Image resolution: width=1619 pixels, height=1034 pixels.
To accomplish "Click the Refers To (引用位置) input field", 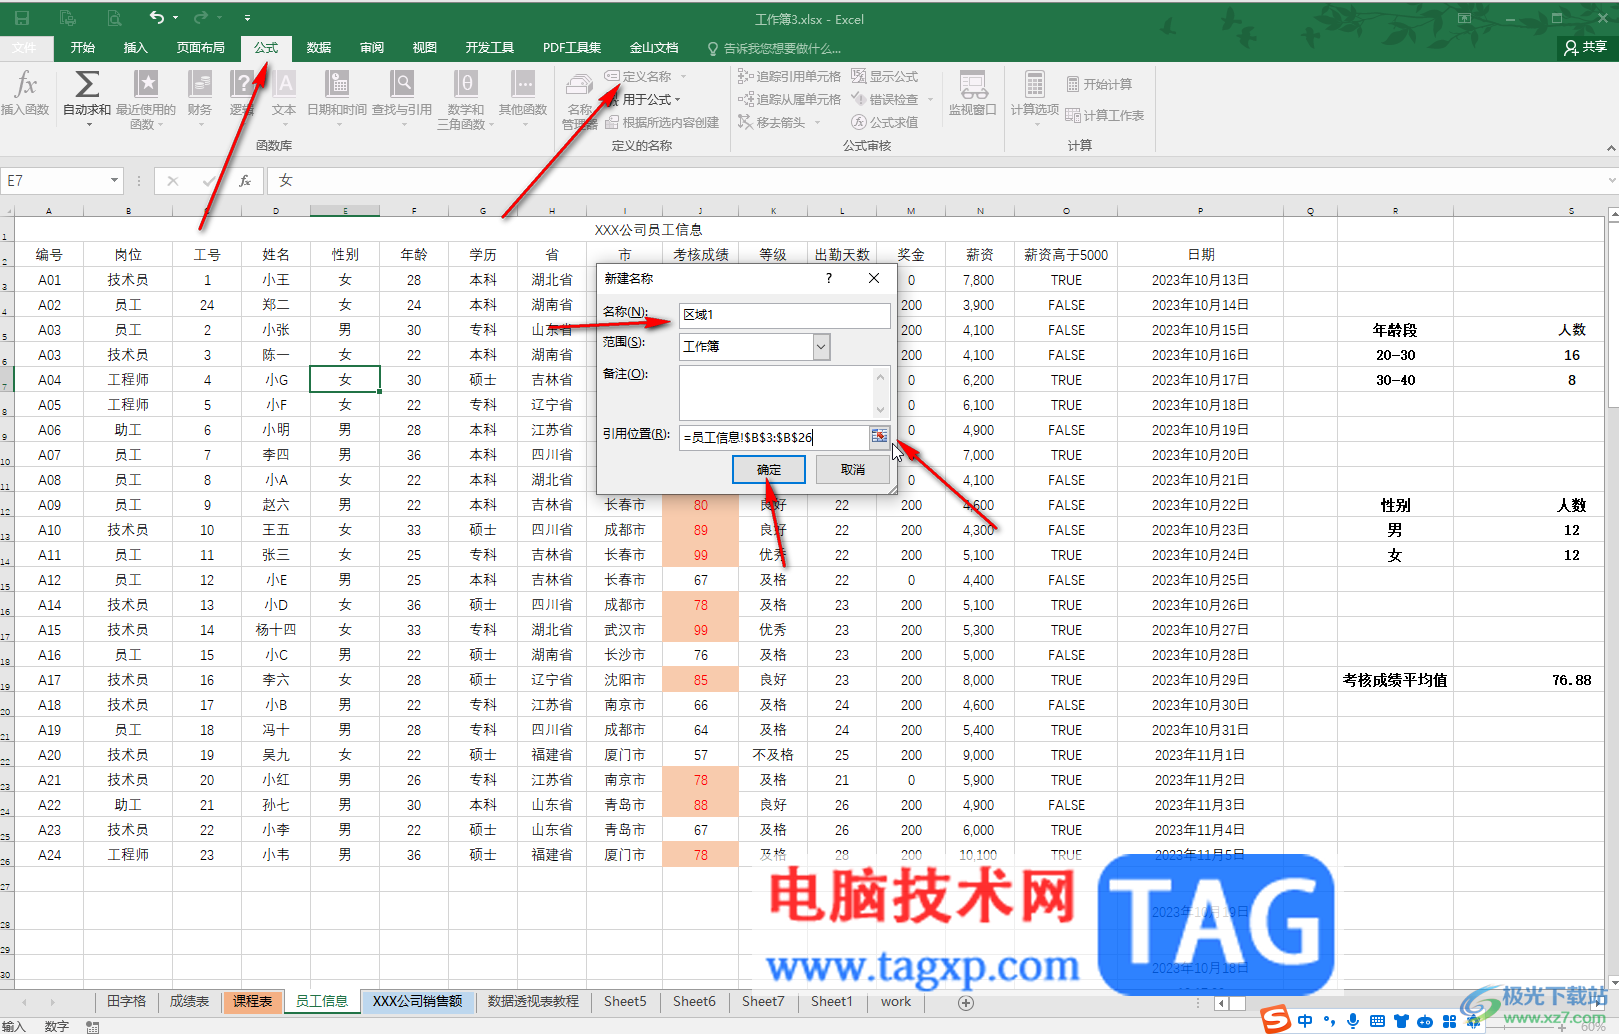I will click(773, 437).
